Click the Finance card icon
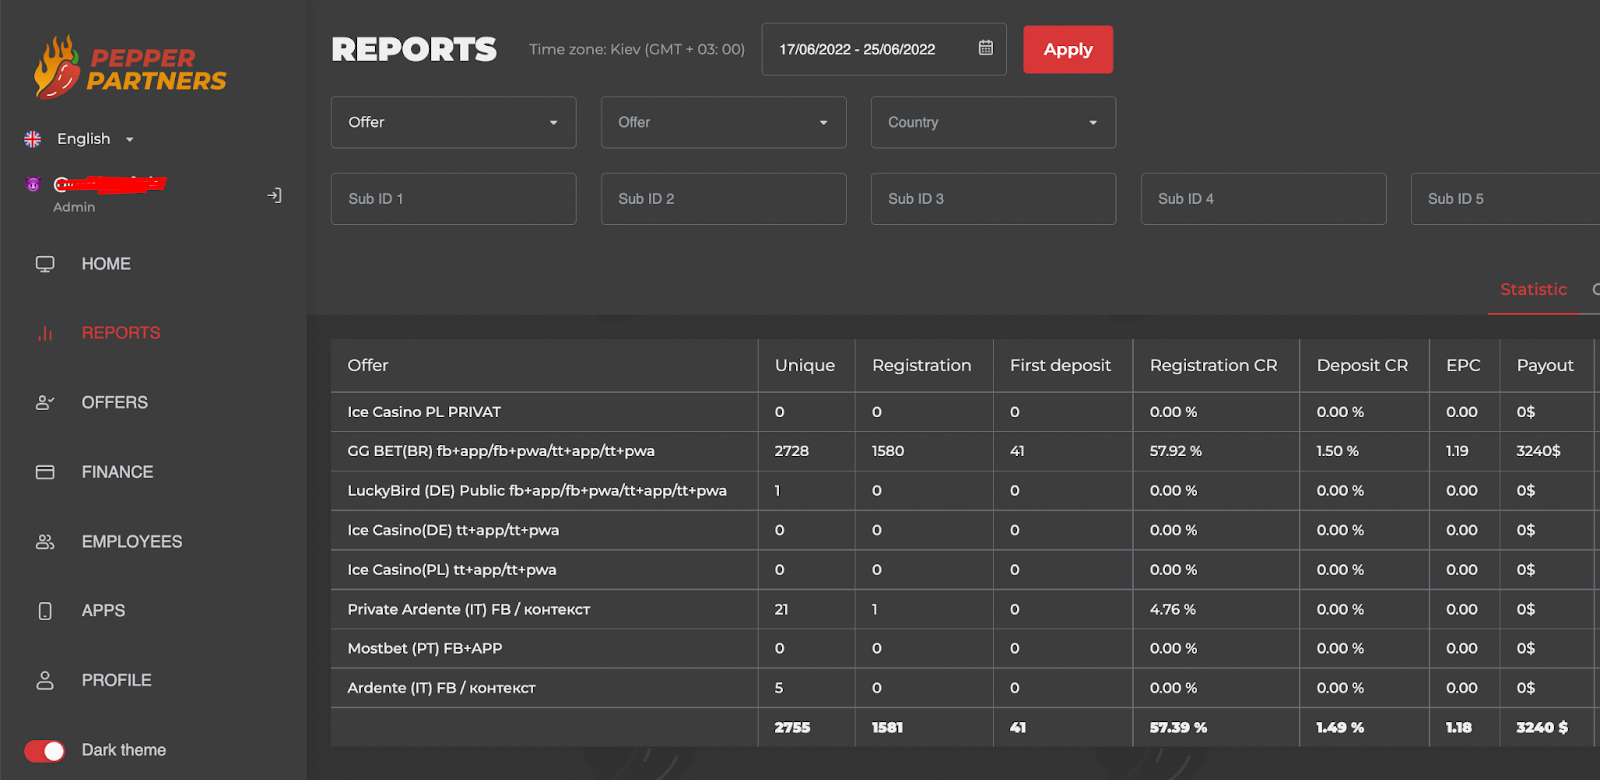Screen dimensions: 1600x780 click(45, 472)
